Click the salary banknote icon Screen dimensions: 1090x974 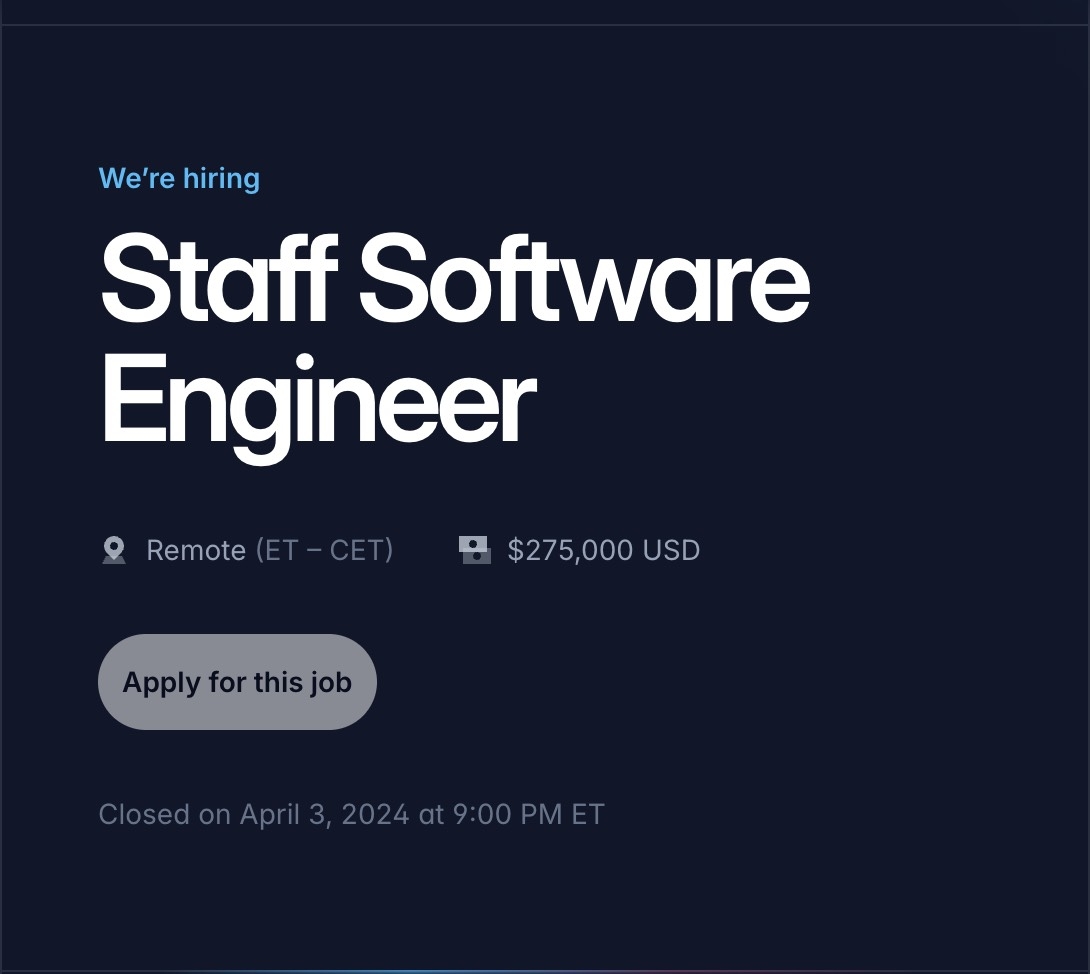(475, 550)
